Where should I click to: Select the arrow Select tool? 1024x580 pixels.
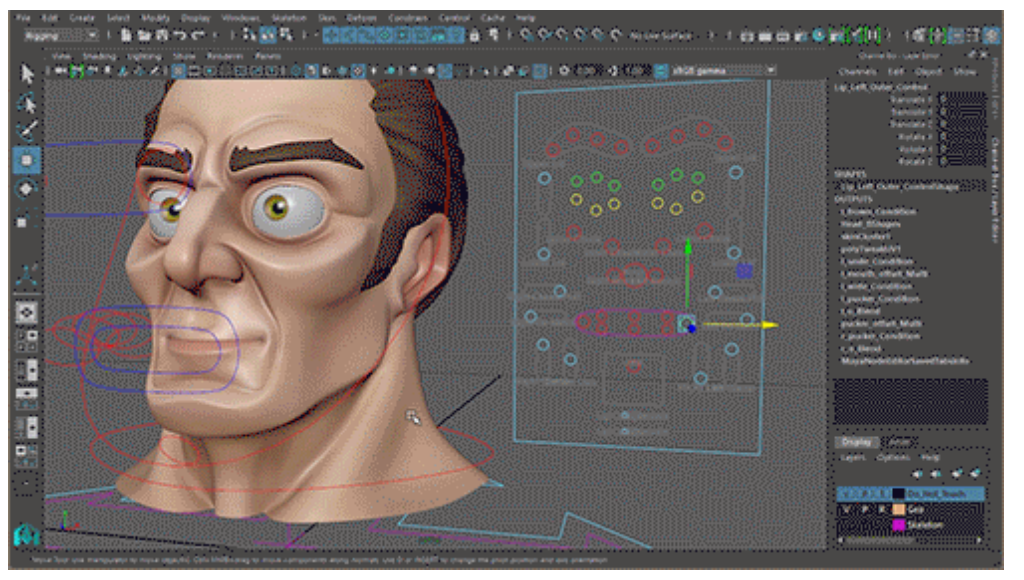27,74
